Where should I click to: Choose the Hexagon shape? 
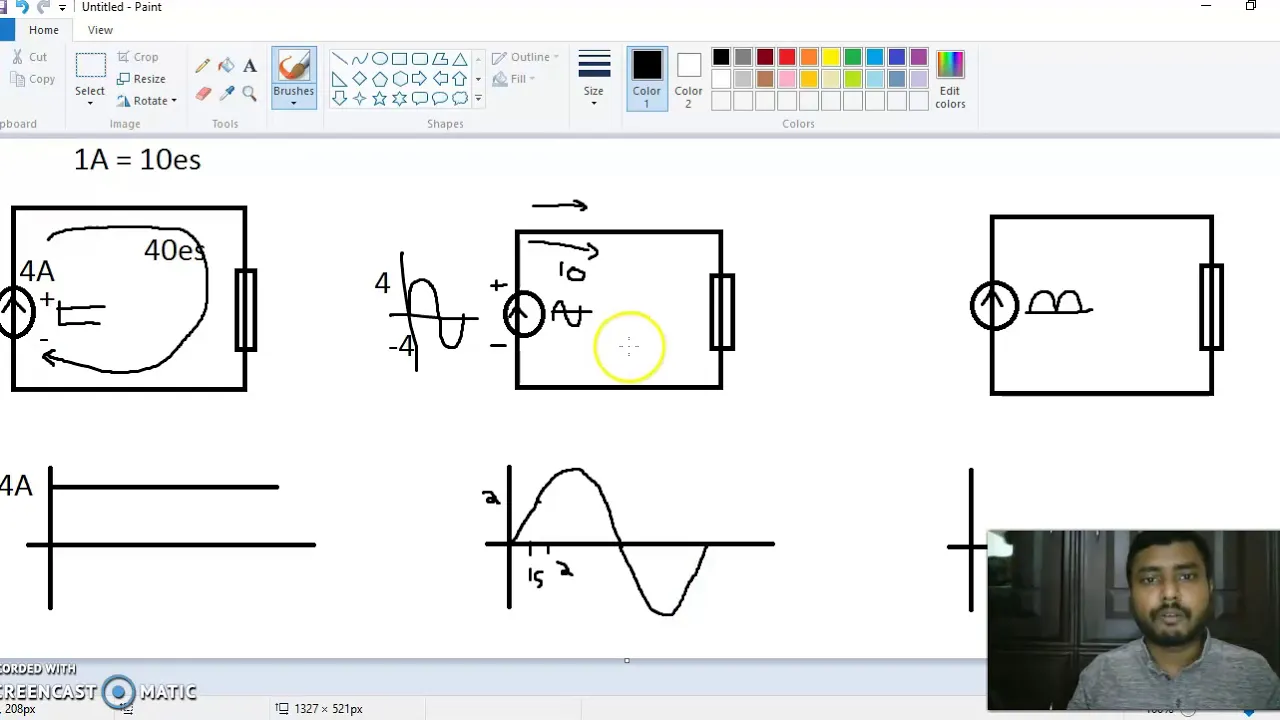399,79
